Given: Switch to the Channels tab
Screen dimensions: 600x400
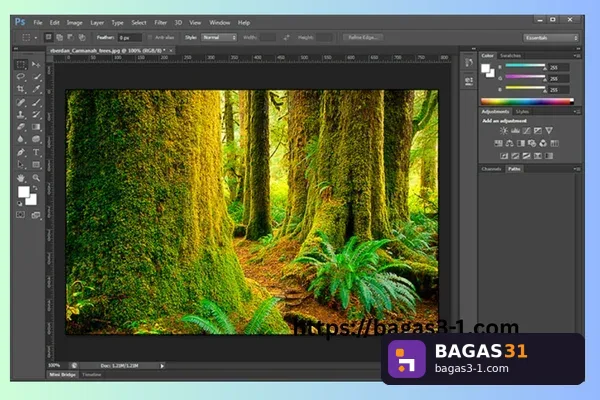Looking at the screenshot, I should point(491,169).
